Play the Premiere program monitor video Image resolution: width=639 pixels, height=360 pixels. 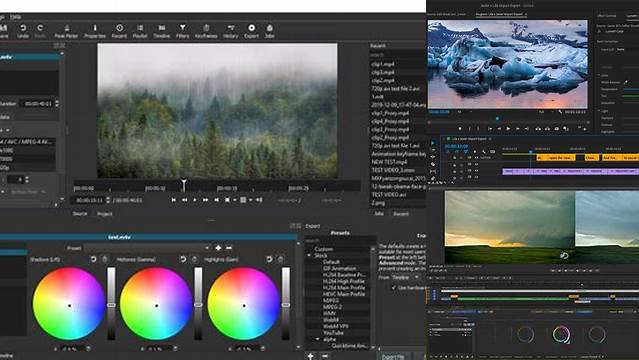tap(508, 129)
